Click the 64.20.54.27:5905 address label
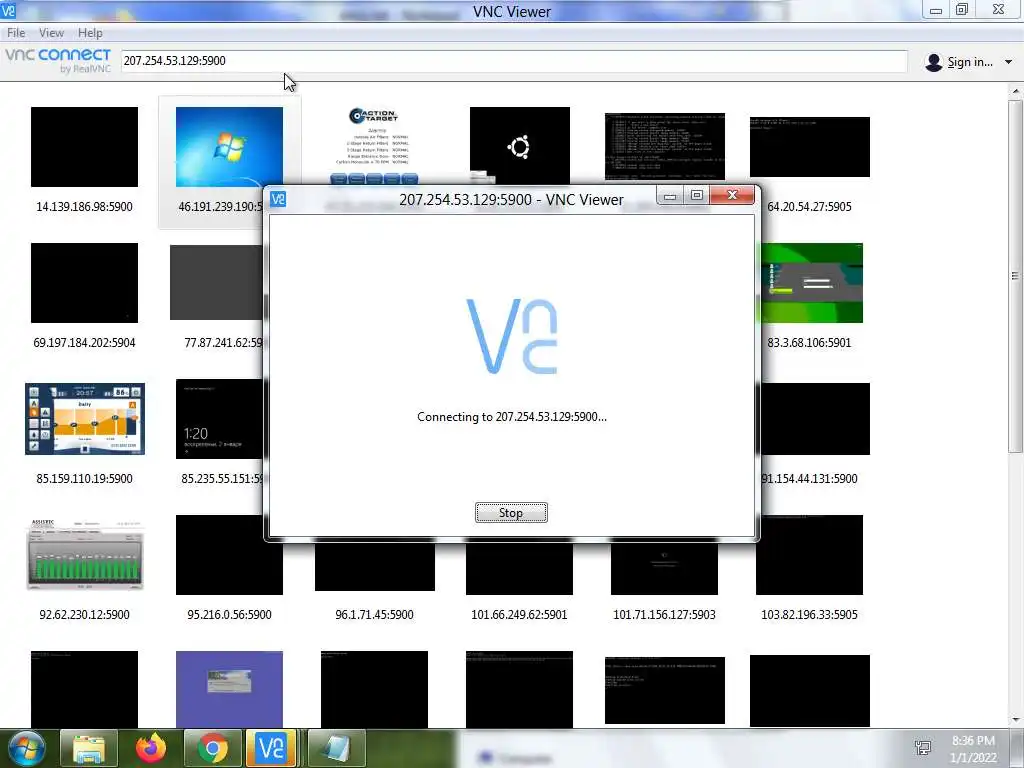 click(809, 207)
